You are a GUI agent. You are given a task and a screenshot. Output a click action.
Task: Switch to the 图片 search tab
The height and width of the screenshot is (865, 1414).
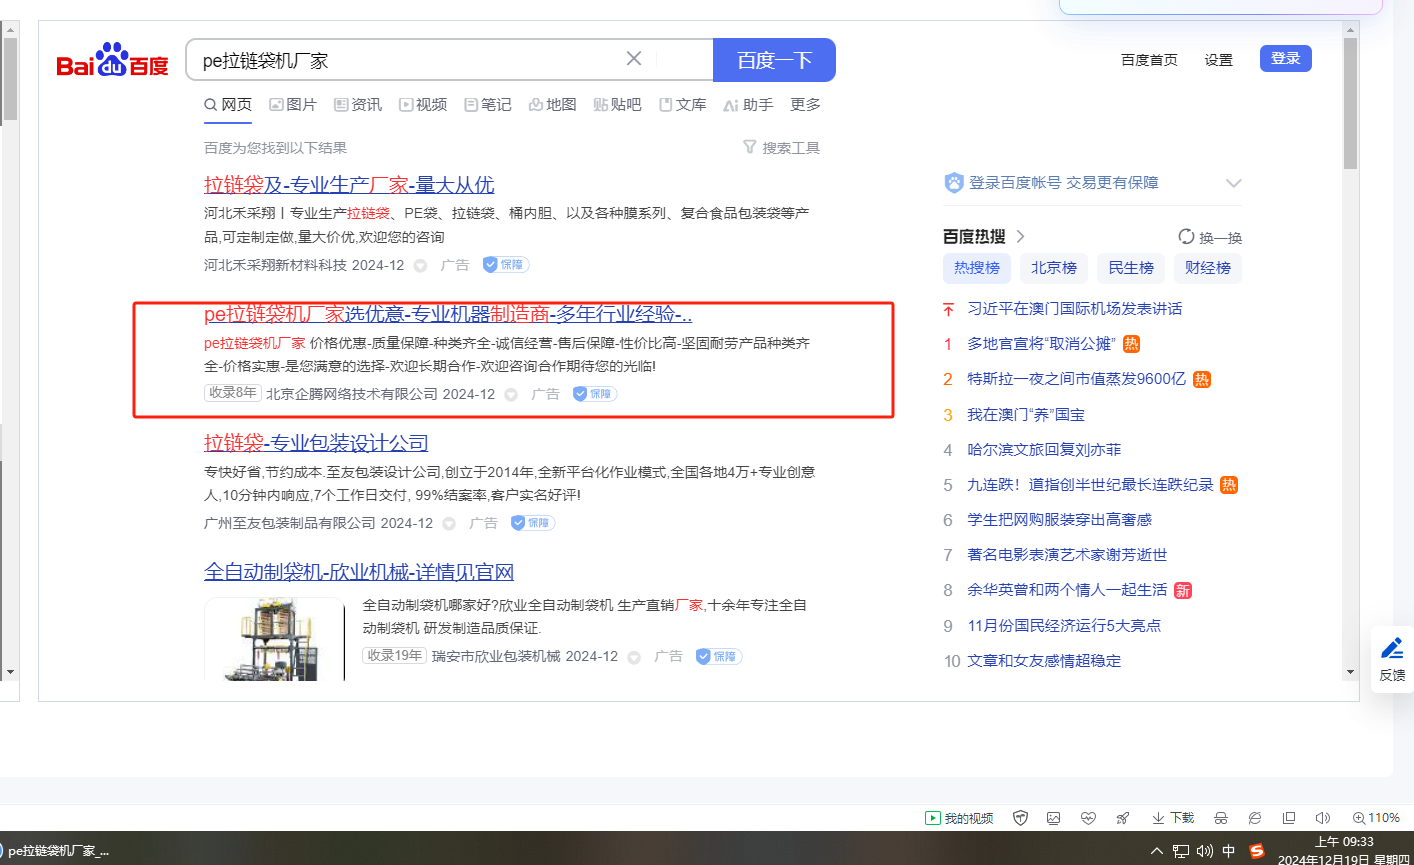(292, 105)
